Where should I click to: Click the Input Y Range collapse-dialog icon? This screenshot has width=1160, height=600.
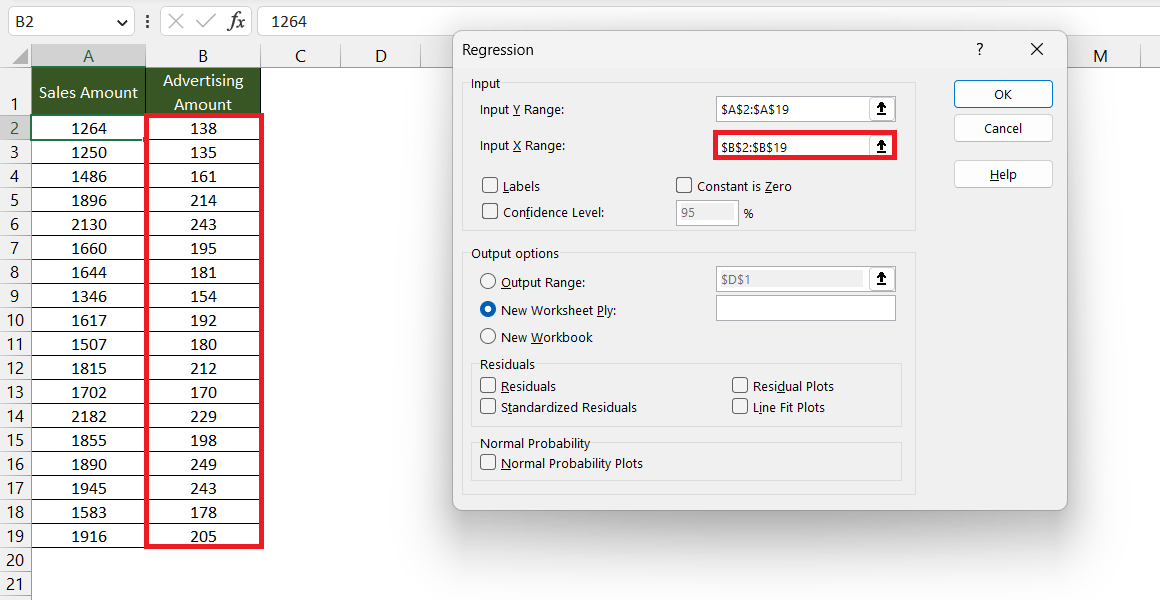pos(881,109)
